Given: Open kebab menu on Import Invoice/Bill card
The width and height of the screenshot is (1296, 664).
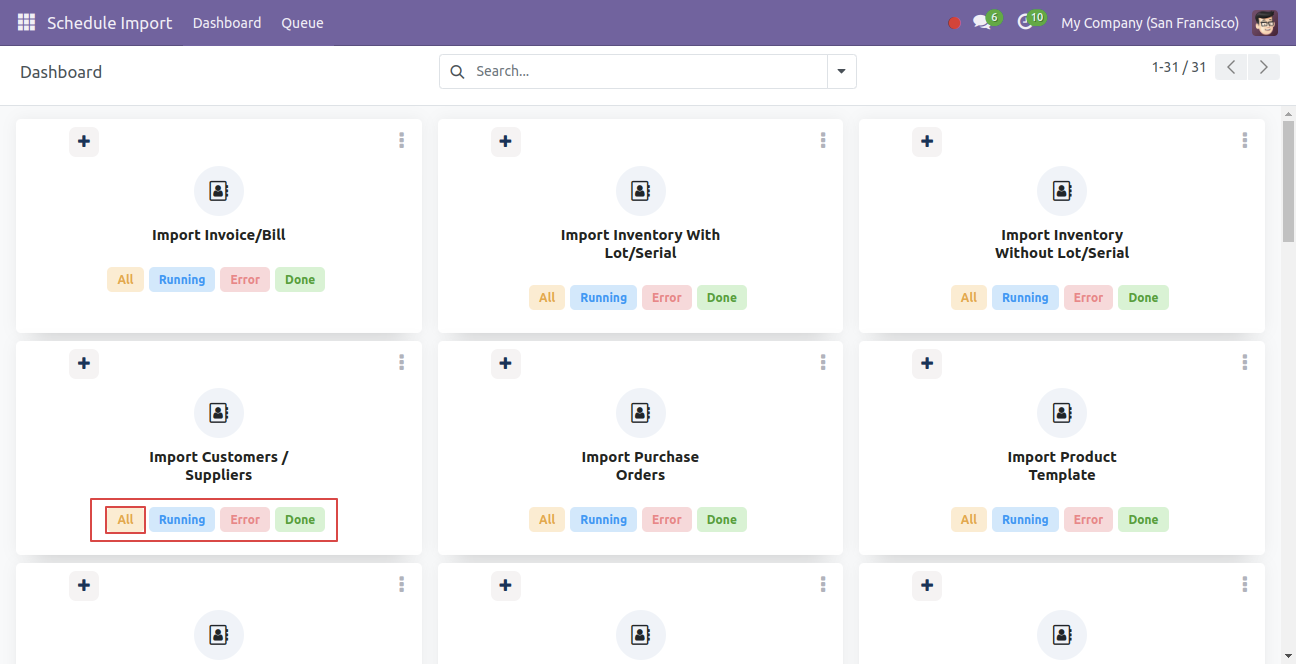Looking at the screenshot, I should click(x=401, y=141).
